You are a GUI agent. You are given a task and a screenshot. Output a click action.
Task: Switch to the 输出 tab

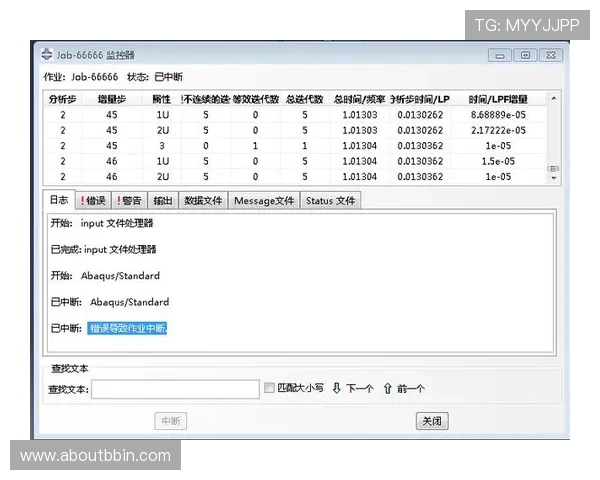(x=163, y=201)
